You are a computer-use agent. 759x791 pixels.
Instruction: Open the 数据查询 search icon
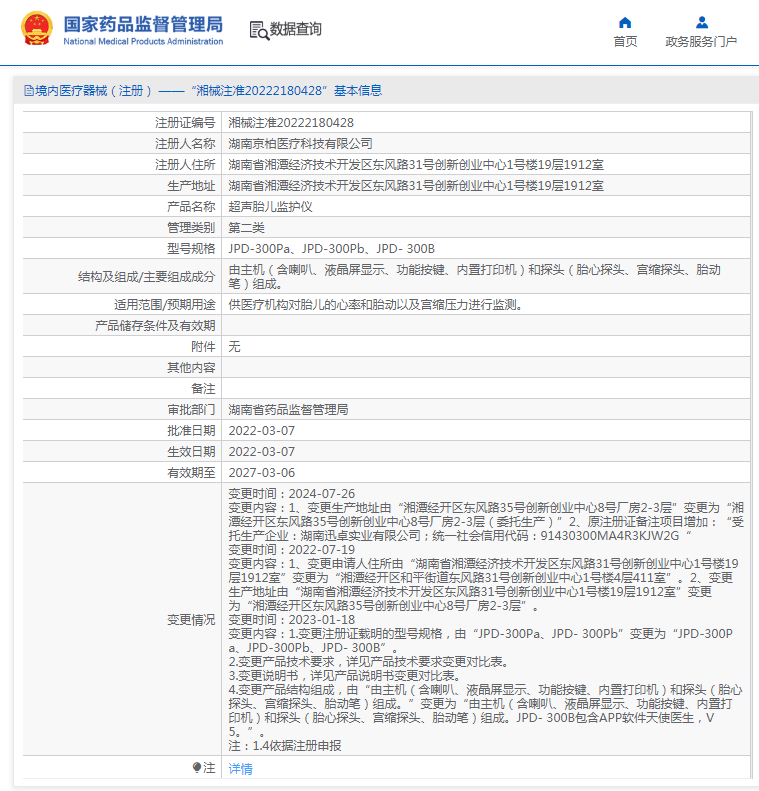260,30
